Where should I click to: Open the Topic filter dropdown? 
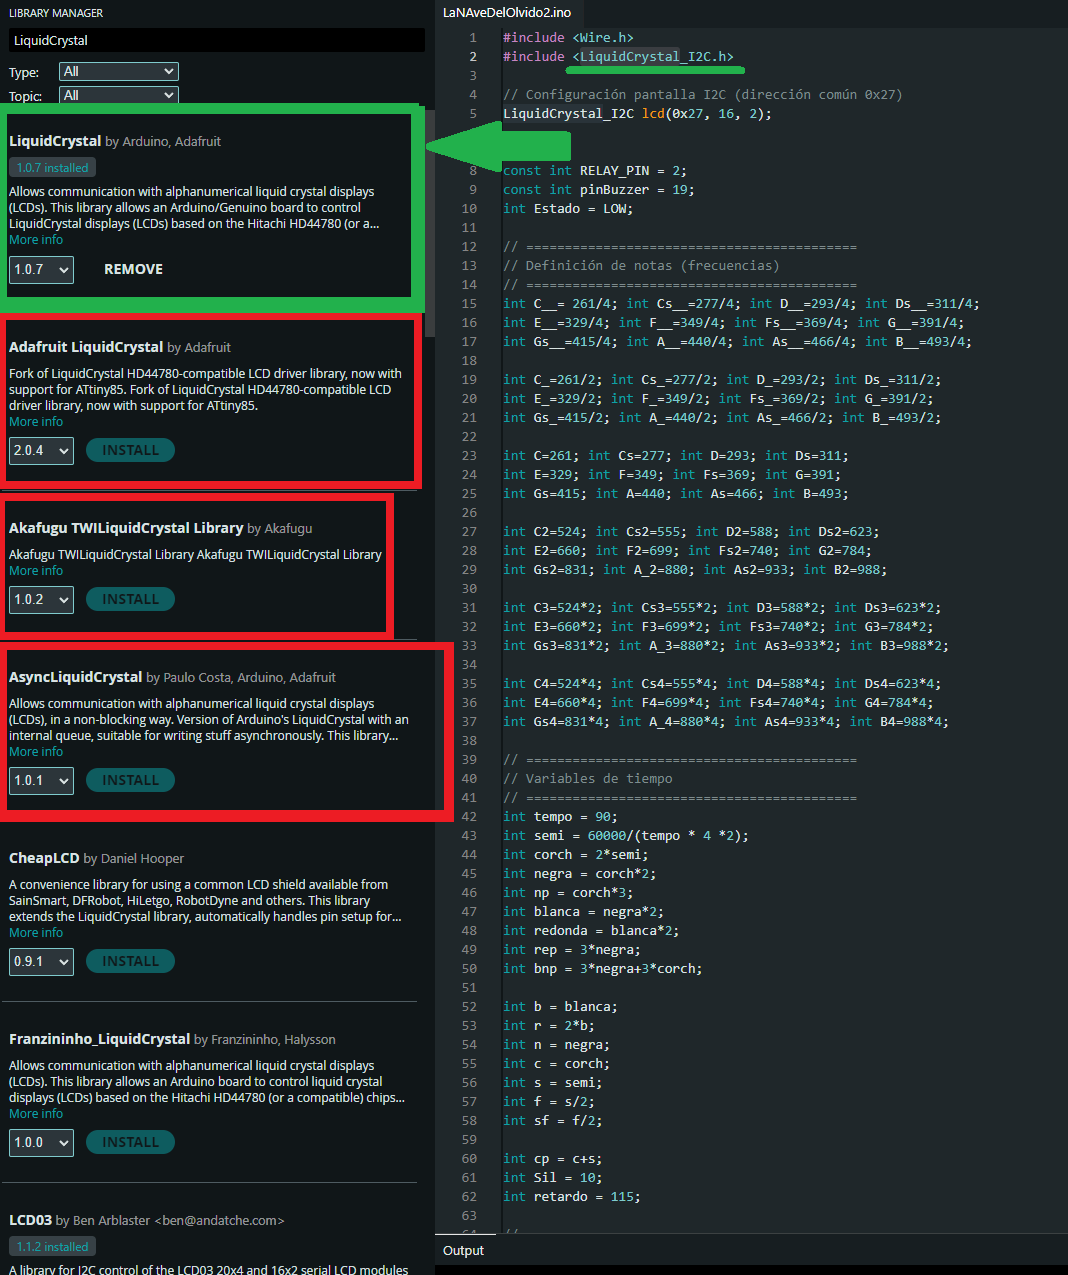tap(119, 95)
